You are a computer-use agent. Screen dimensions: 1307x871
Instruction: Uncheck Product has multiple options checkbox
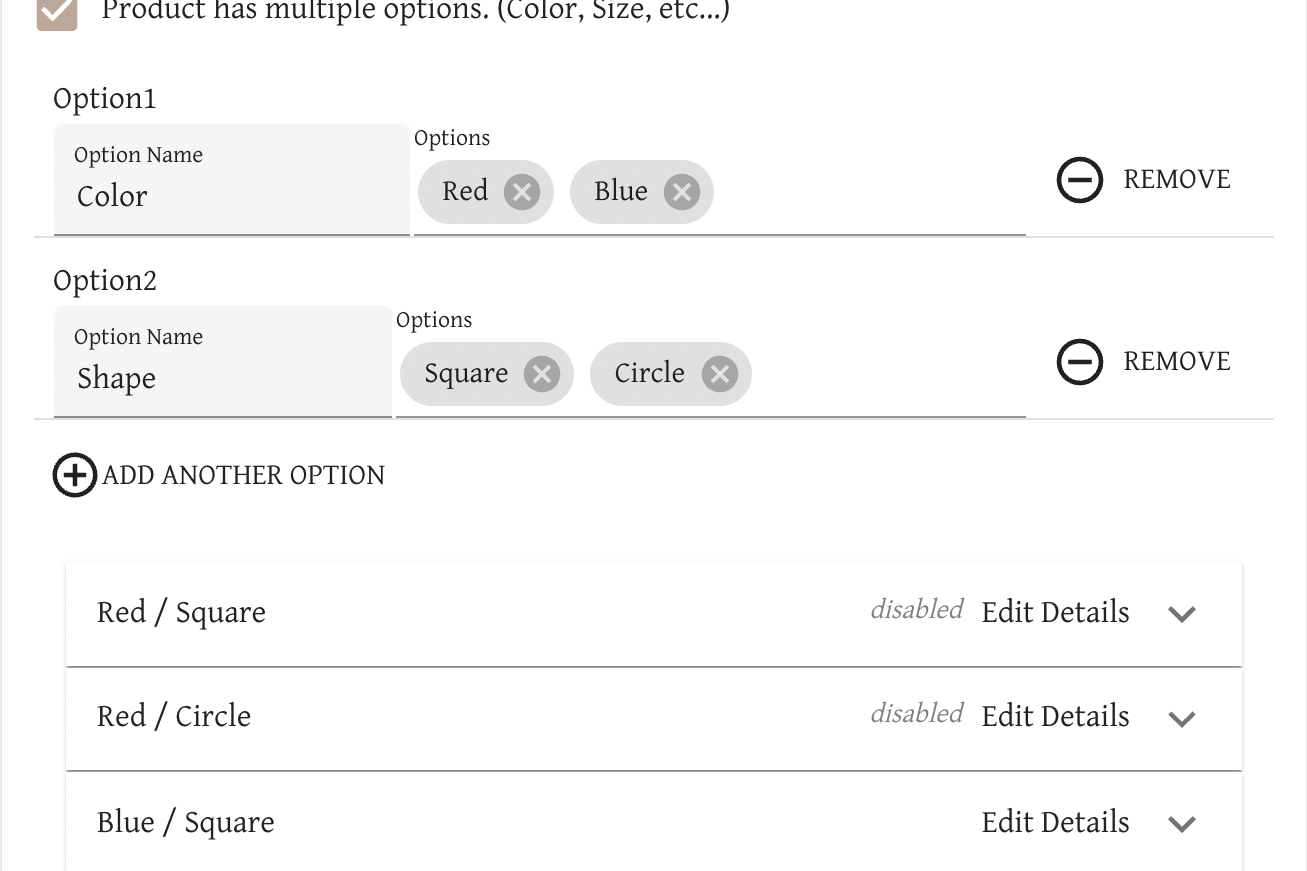click(57, 12)
